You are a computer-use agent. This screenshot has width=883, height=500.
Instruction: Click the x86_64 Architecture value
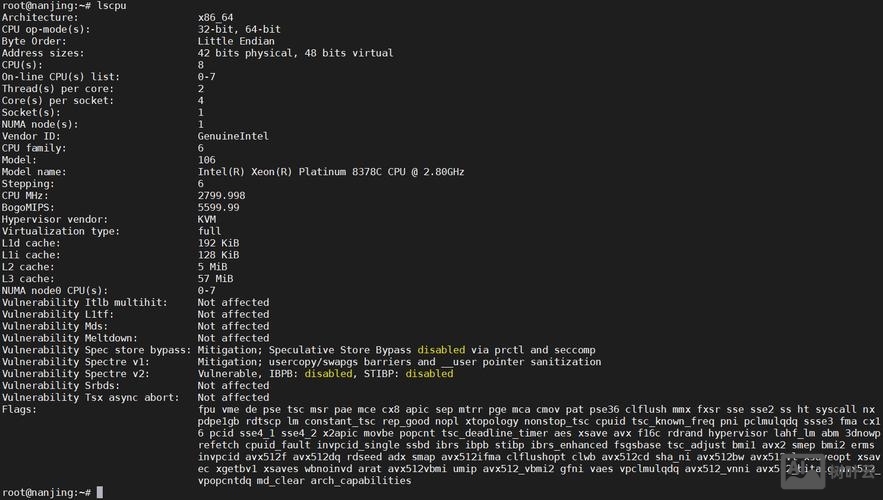click(x=218, y=18)
